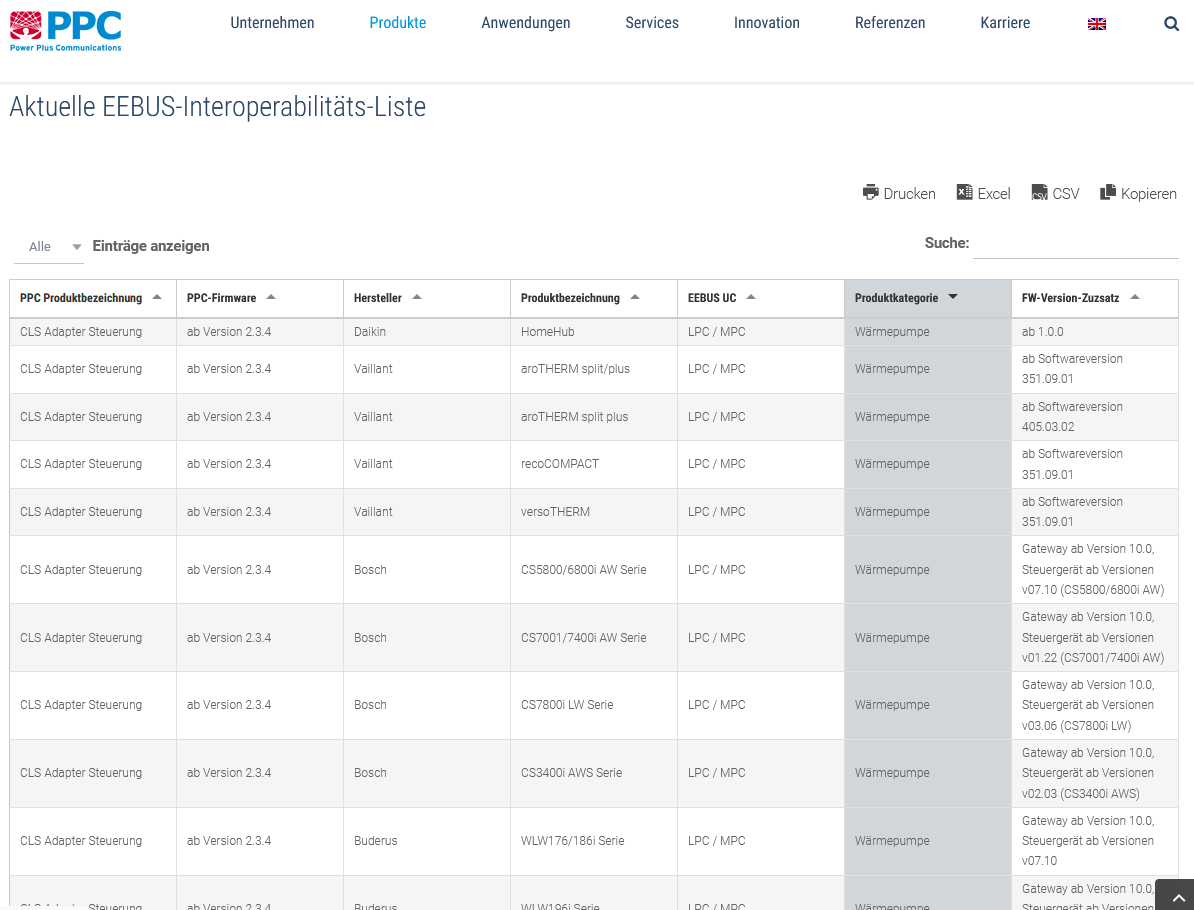Open the Unternehmen menu
Screen dimensions: 1194x910
tap(272, 22)
